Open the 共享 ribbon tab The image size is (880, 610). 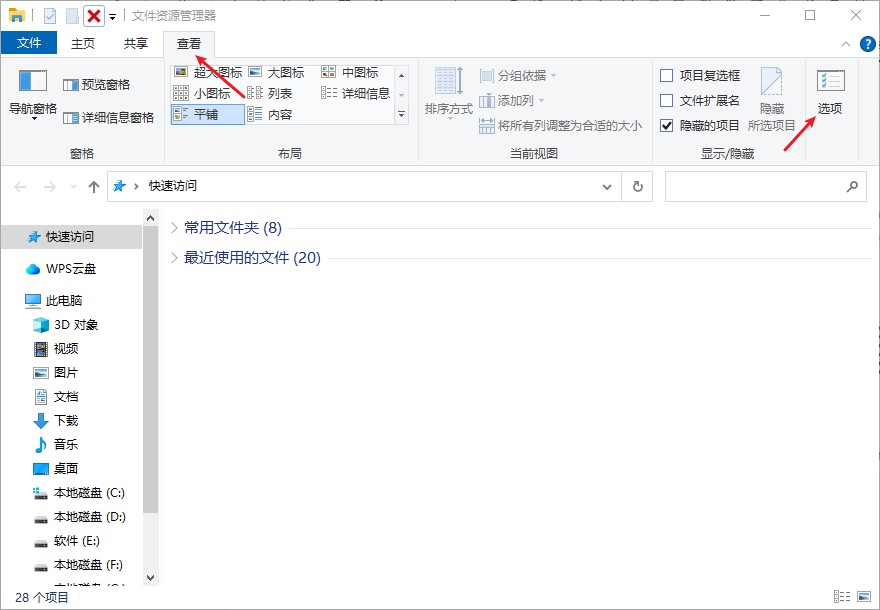[135, 43]
